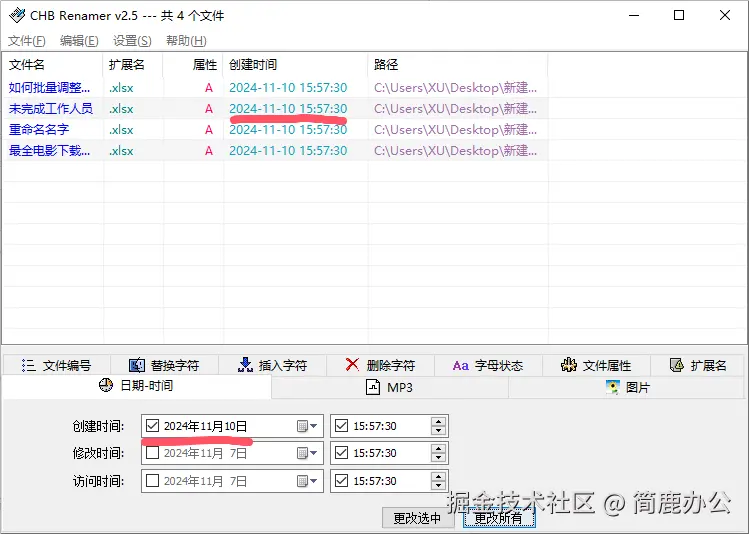This screenshot has width=749, height=534.
Task: Switch to the 文件编号 tab
Action: (57, 365)
